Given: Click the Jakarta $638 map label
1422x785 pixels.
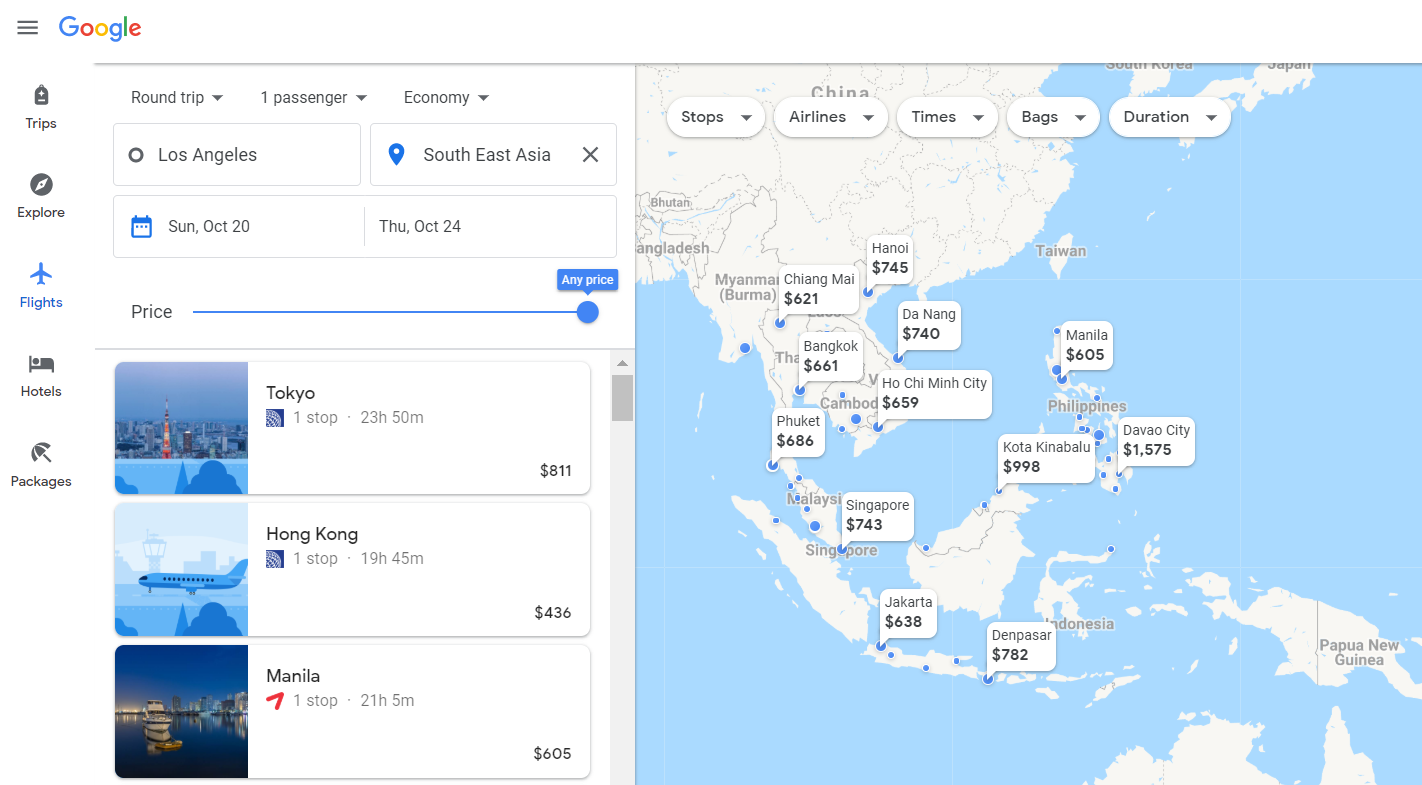Looking at the screenshot, I should click(x=908, y=612).
